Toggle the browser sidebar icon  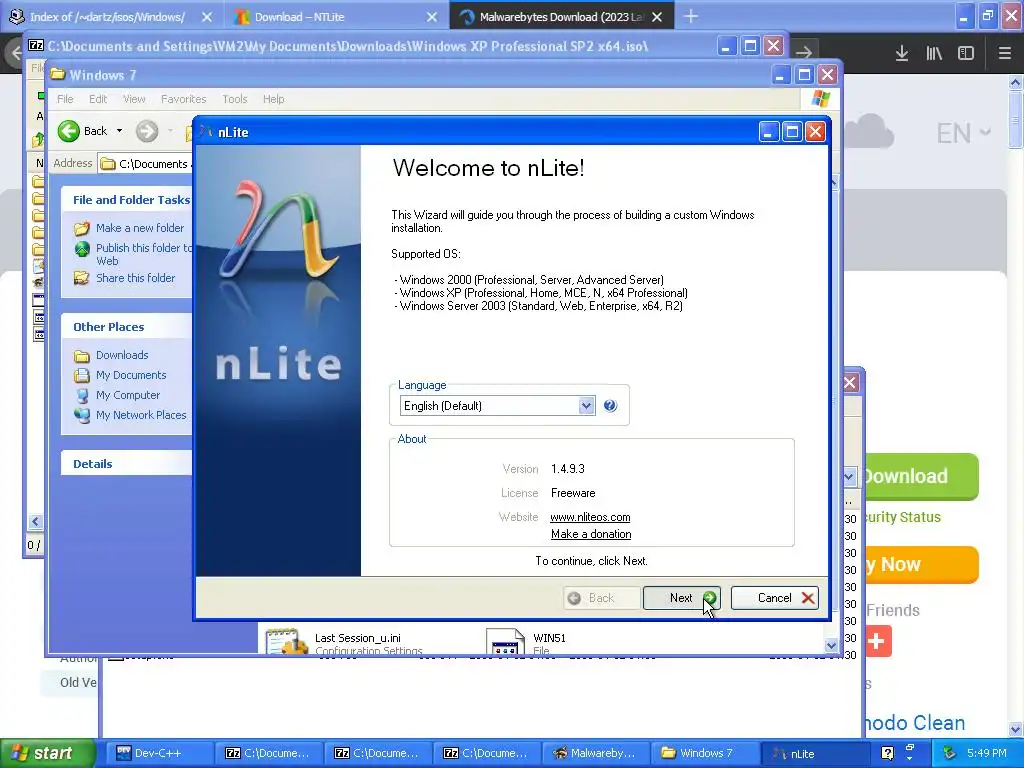point(966,53)
